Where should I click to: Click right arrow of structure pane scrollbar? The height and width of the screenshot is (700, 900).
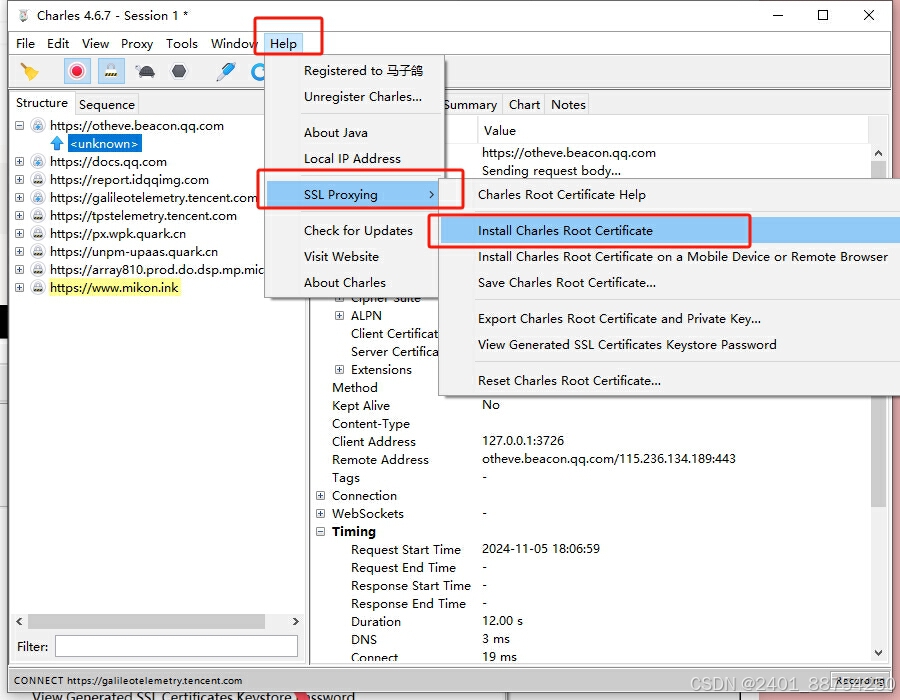tap(296, 621)
